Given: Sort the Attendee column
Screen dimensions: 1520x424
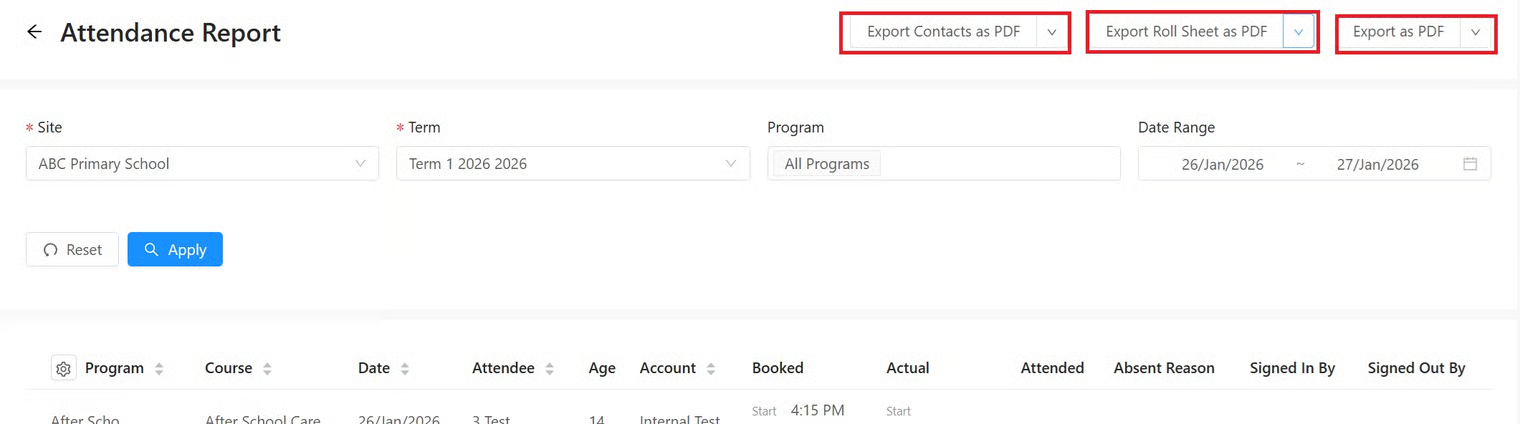Looking at the screenshot, I should pyautogui.click(x=549, y=369).
